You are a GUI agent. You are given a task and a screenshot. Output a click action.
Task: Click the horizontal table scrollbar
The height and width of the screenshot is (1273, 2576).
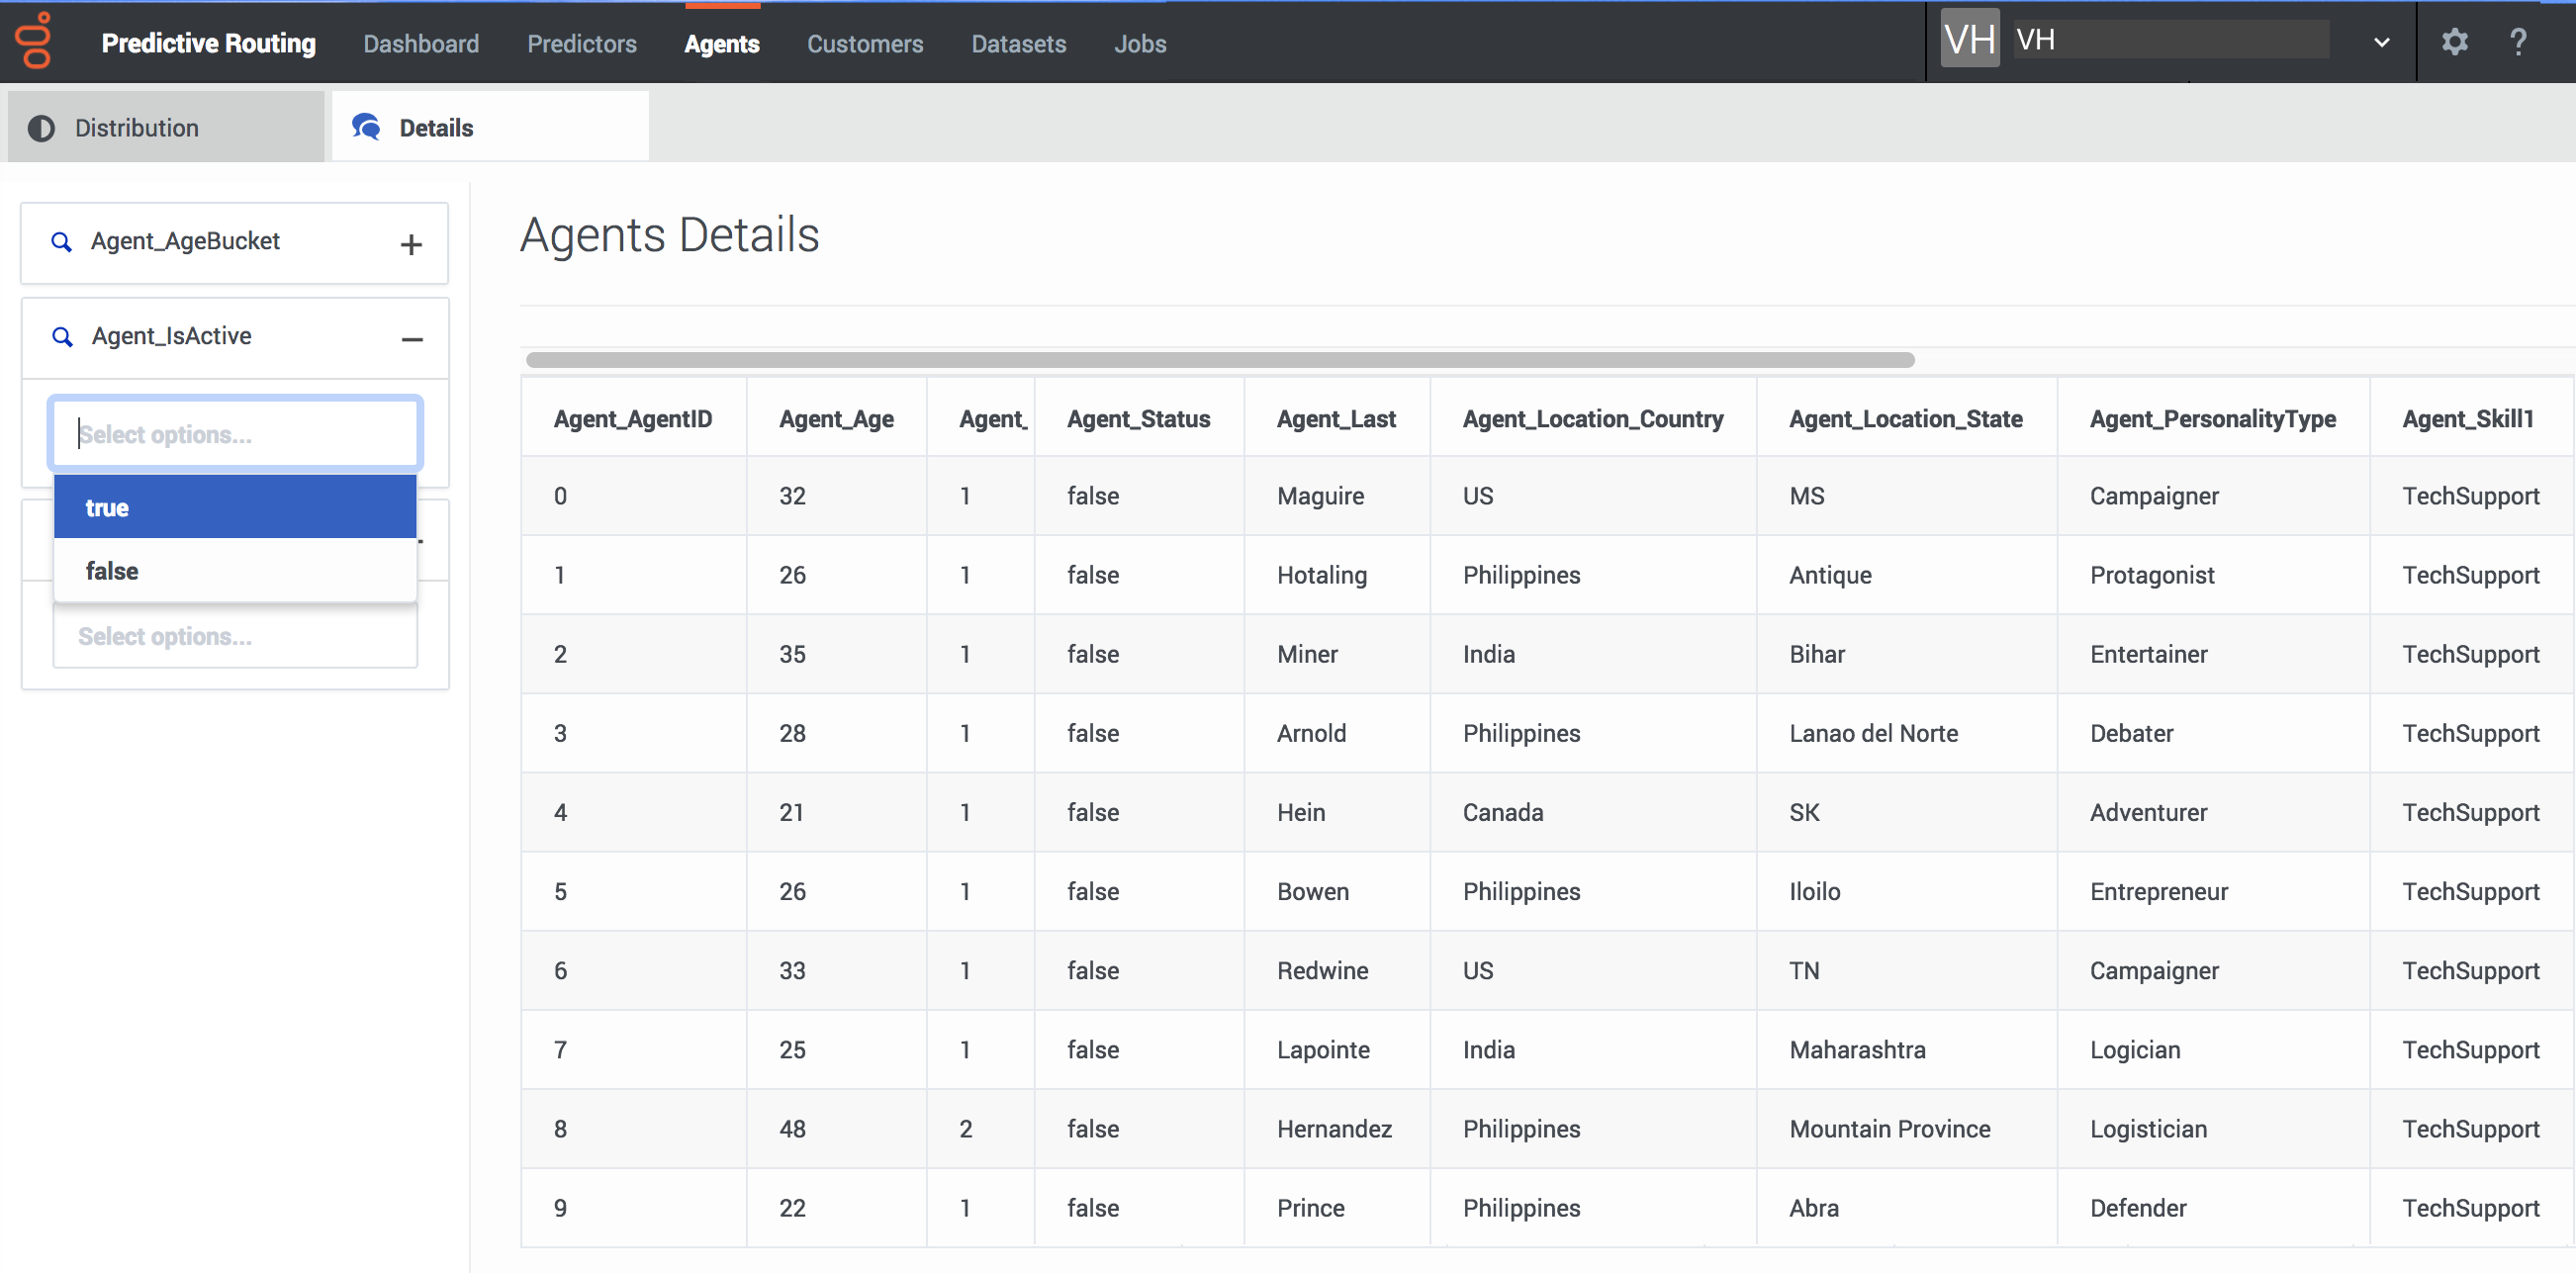click(1220, 360)
